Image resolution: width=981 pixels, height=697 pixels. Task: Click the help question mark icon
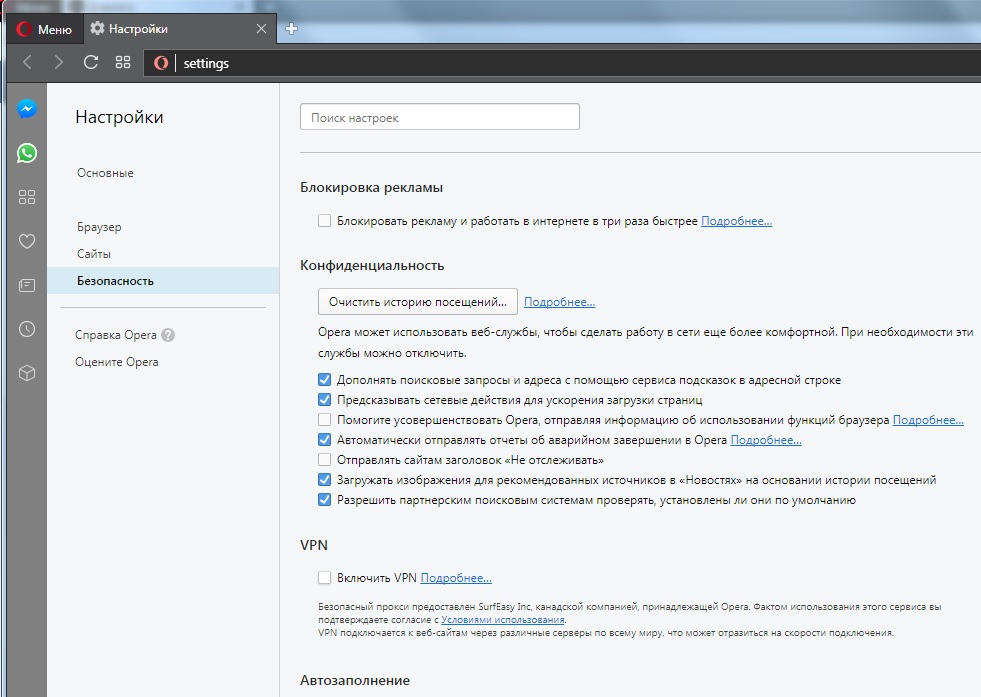click(168, 335)
